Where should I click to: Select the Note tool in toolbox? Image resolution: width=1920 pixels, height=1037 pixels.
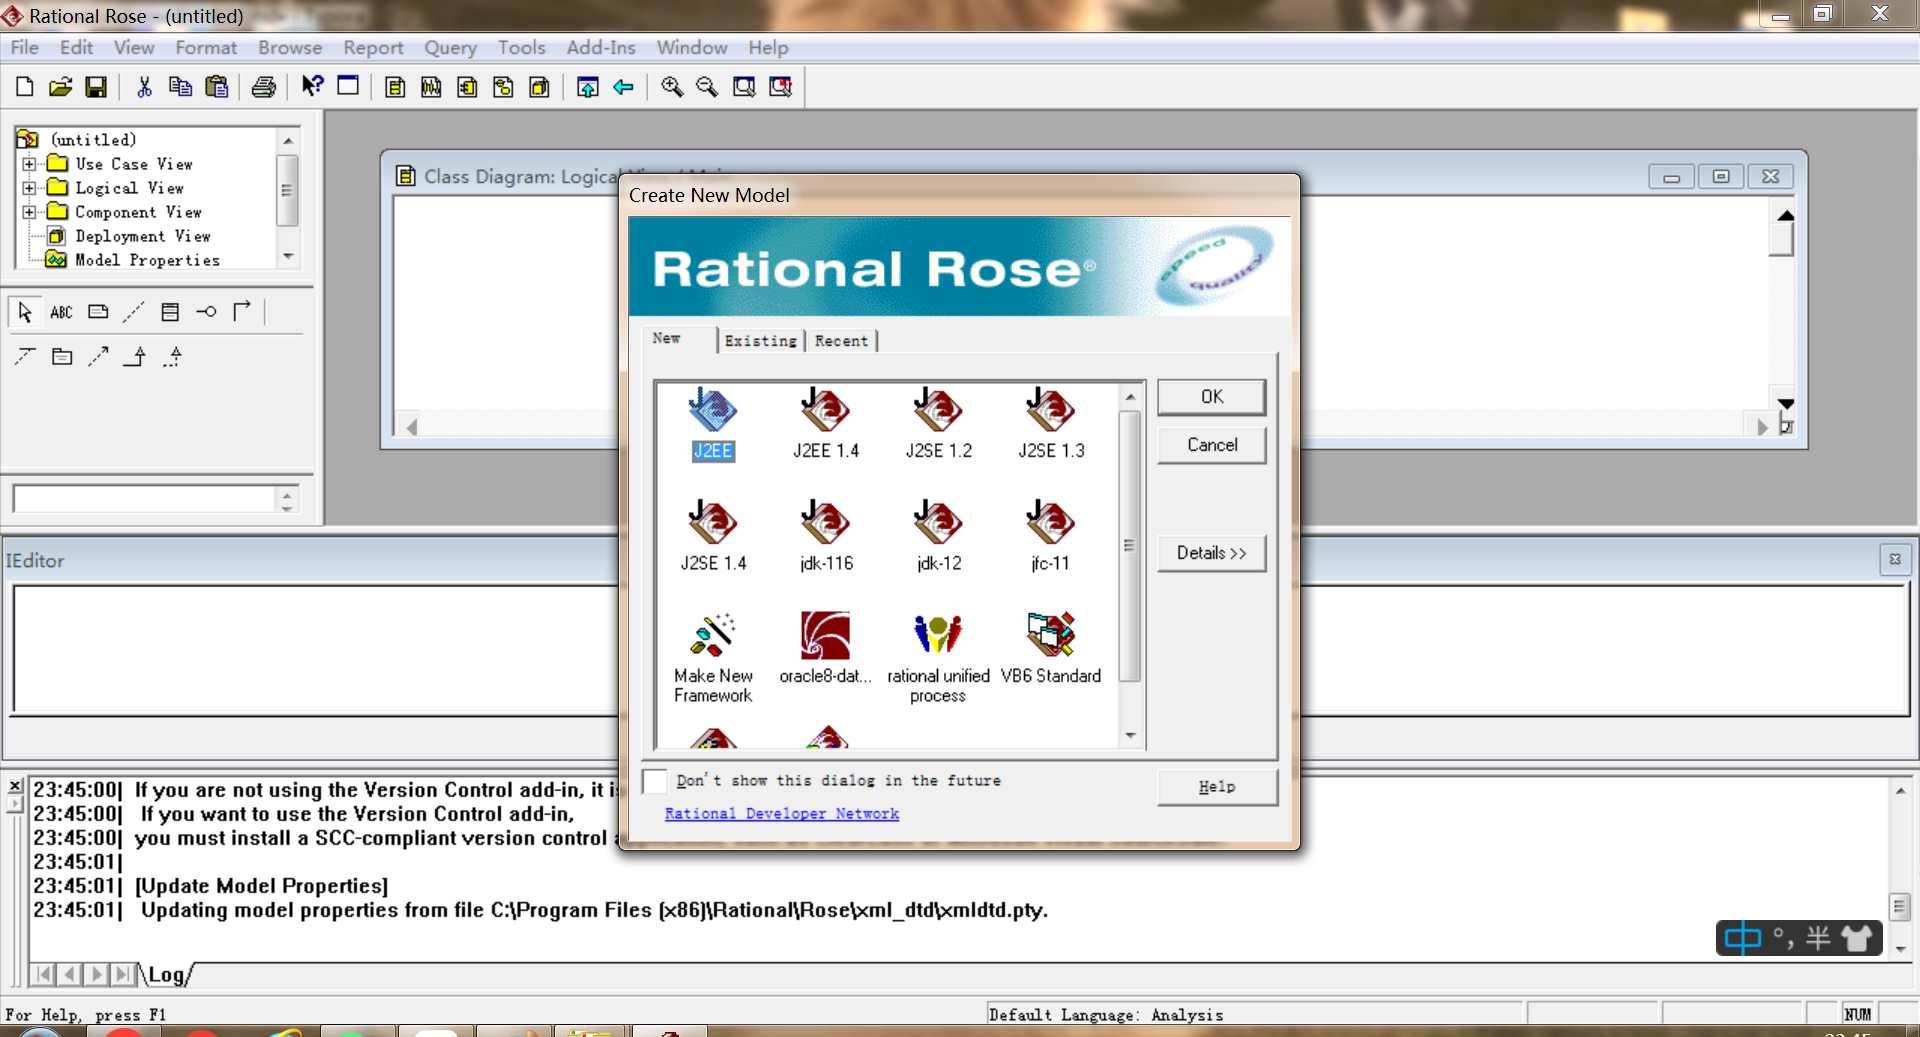coord(98,312)
